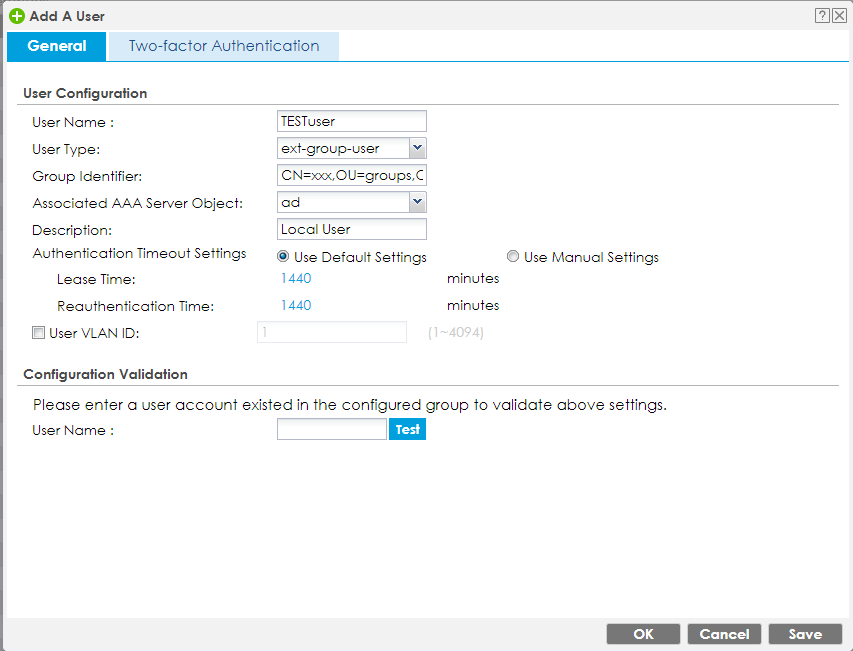Click the User VLAN ID number field
The height and width of the screenshot is (651, 853).
[332, 332]
